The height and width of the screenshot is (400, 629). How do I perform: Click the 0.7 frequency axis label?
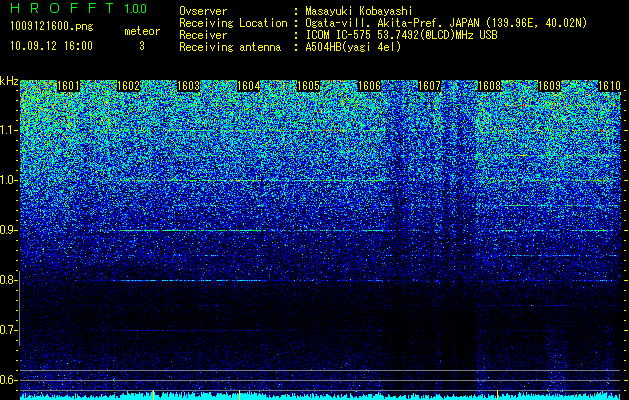tap(8, 330)
